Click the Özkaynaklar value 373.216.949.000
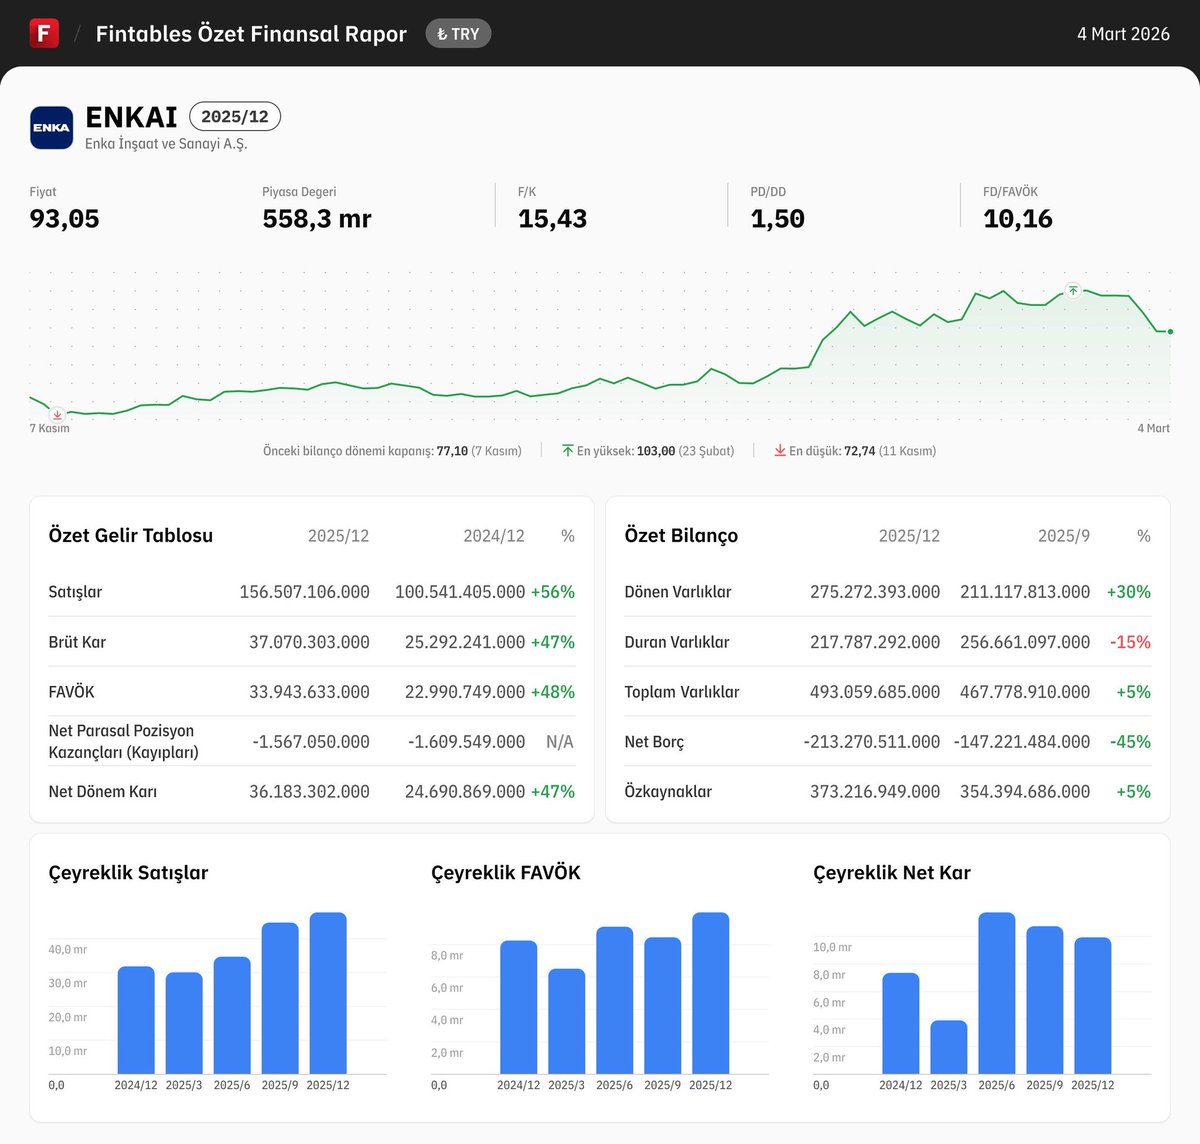Viewport: 1200px width, 1144px height. [875, 792]
